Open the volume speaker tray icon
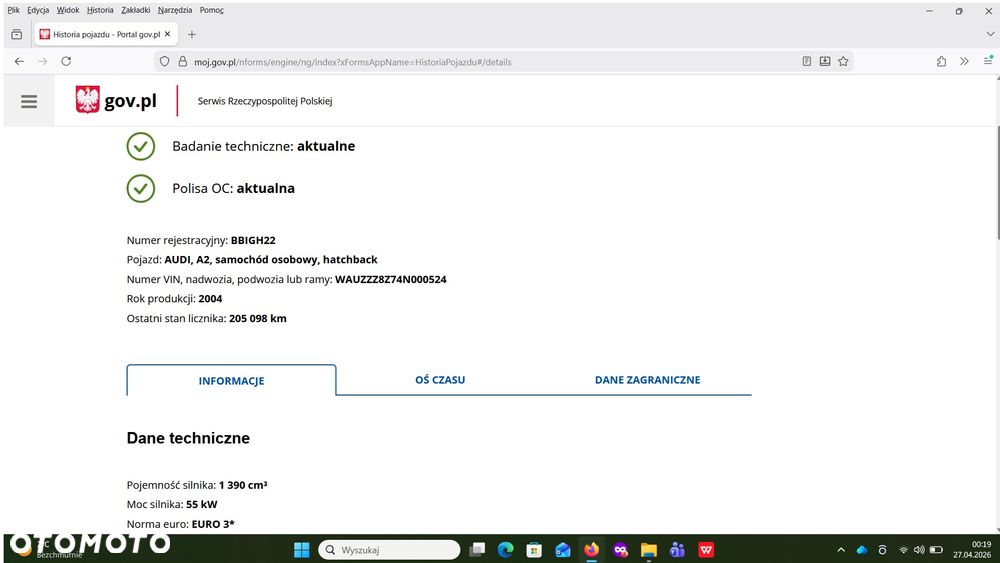This screenshot has width=1000, height=563. tap(919, 550)
